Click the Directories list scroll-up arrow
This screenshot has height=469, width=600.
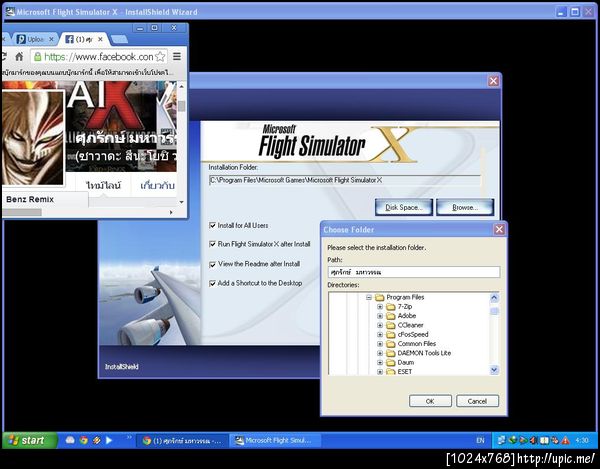click(x=494, y=298)
